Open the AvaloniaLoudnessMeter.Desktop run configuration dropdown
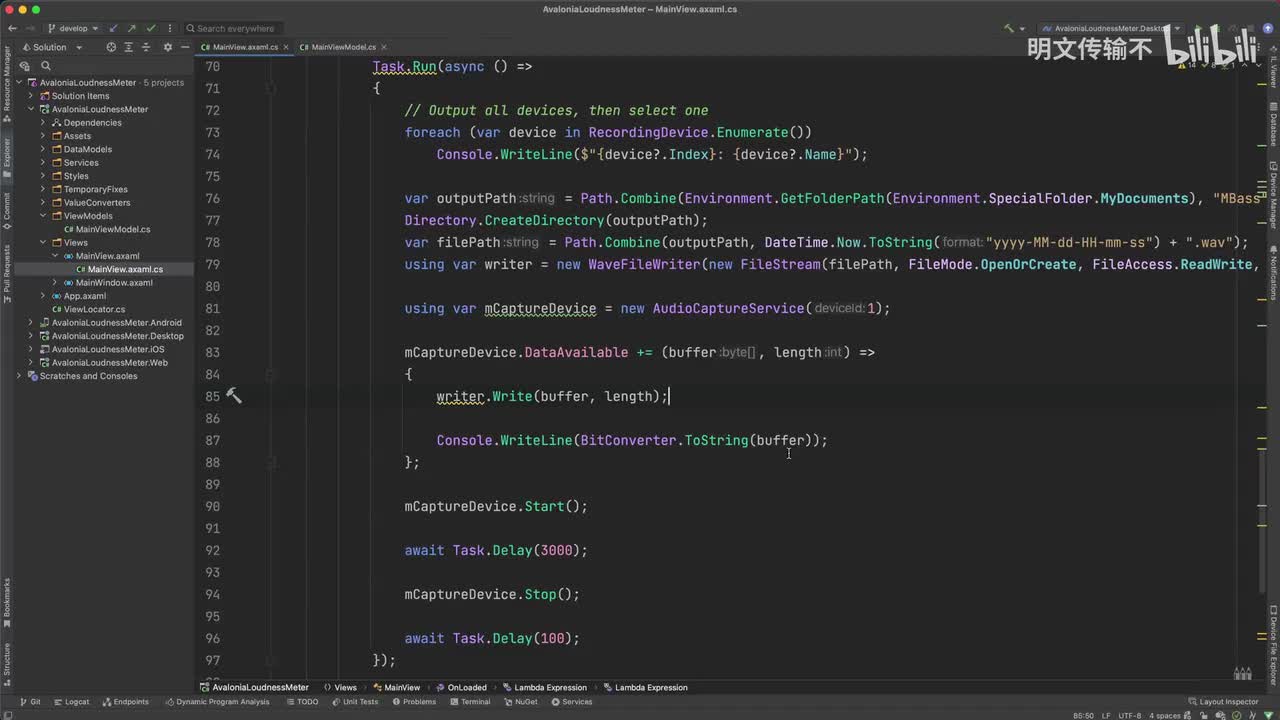The height and width of the screenshot is (720, 1280). [x=1112, y=29]
